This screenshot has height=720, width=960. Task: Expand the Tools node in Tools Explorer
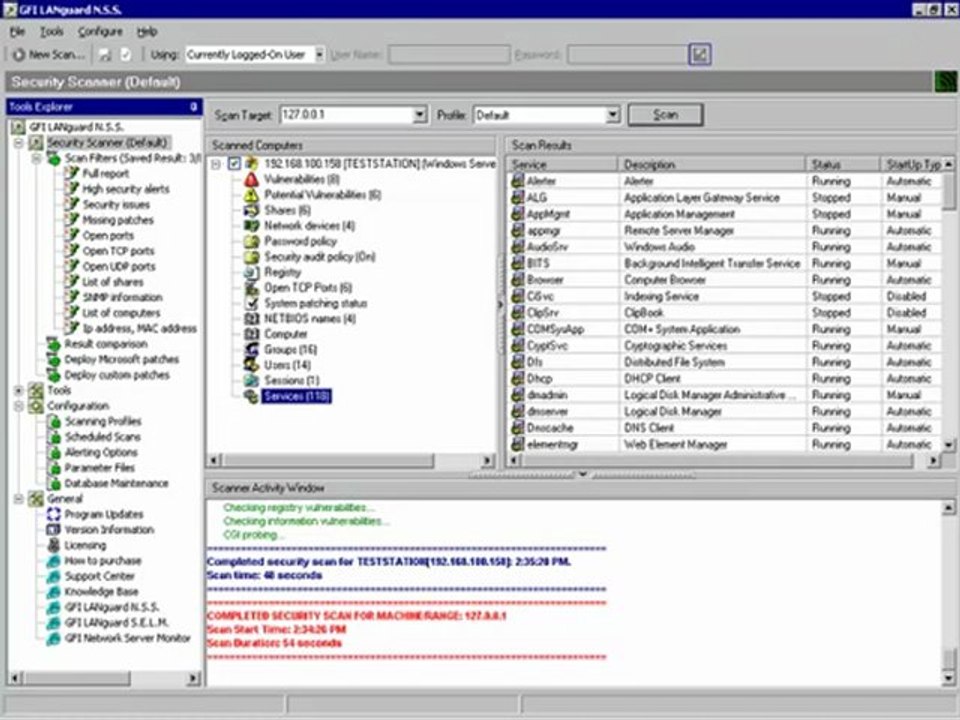(x=19, y=390)
